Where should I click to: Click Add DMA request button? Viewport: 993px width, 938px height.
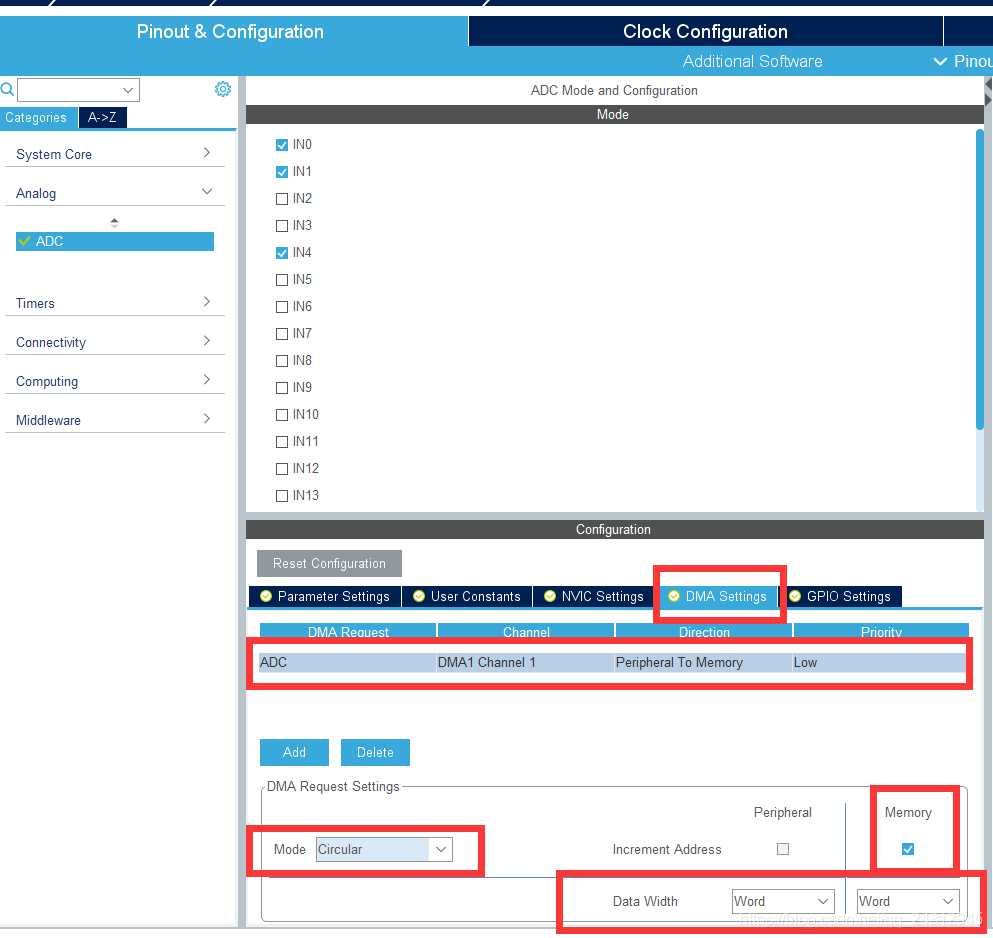point(294,752)
